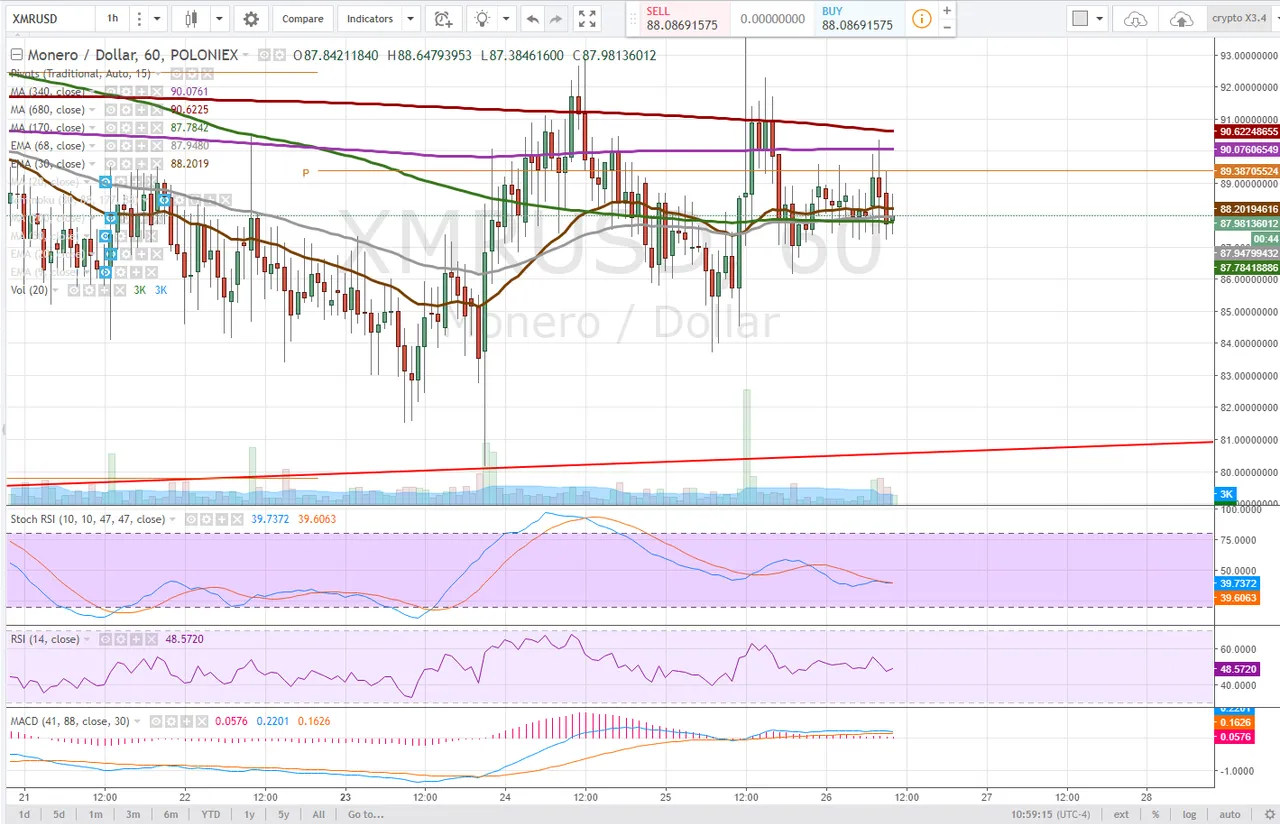The width and height of the screenshot is (1280, 824).
Task: Toggle visibility of MA (170, close)
Action: pyautogui.click(x=111, y=128)
